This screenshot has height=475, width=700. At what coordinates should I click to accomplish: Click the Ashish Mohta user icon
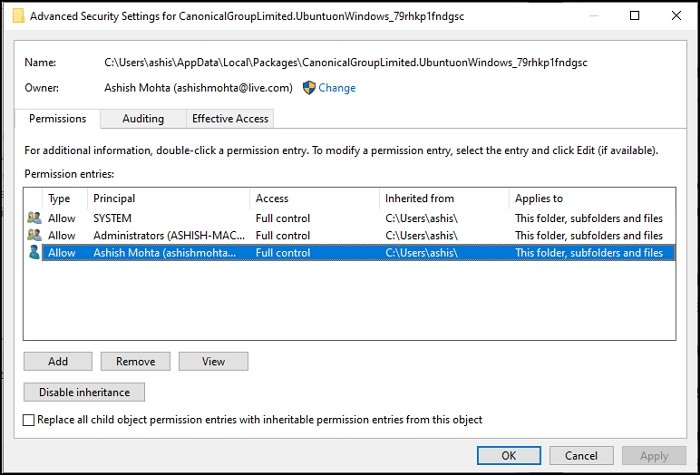34,253
